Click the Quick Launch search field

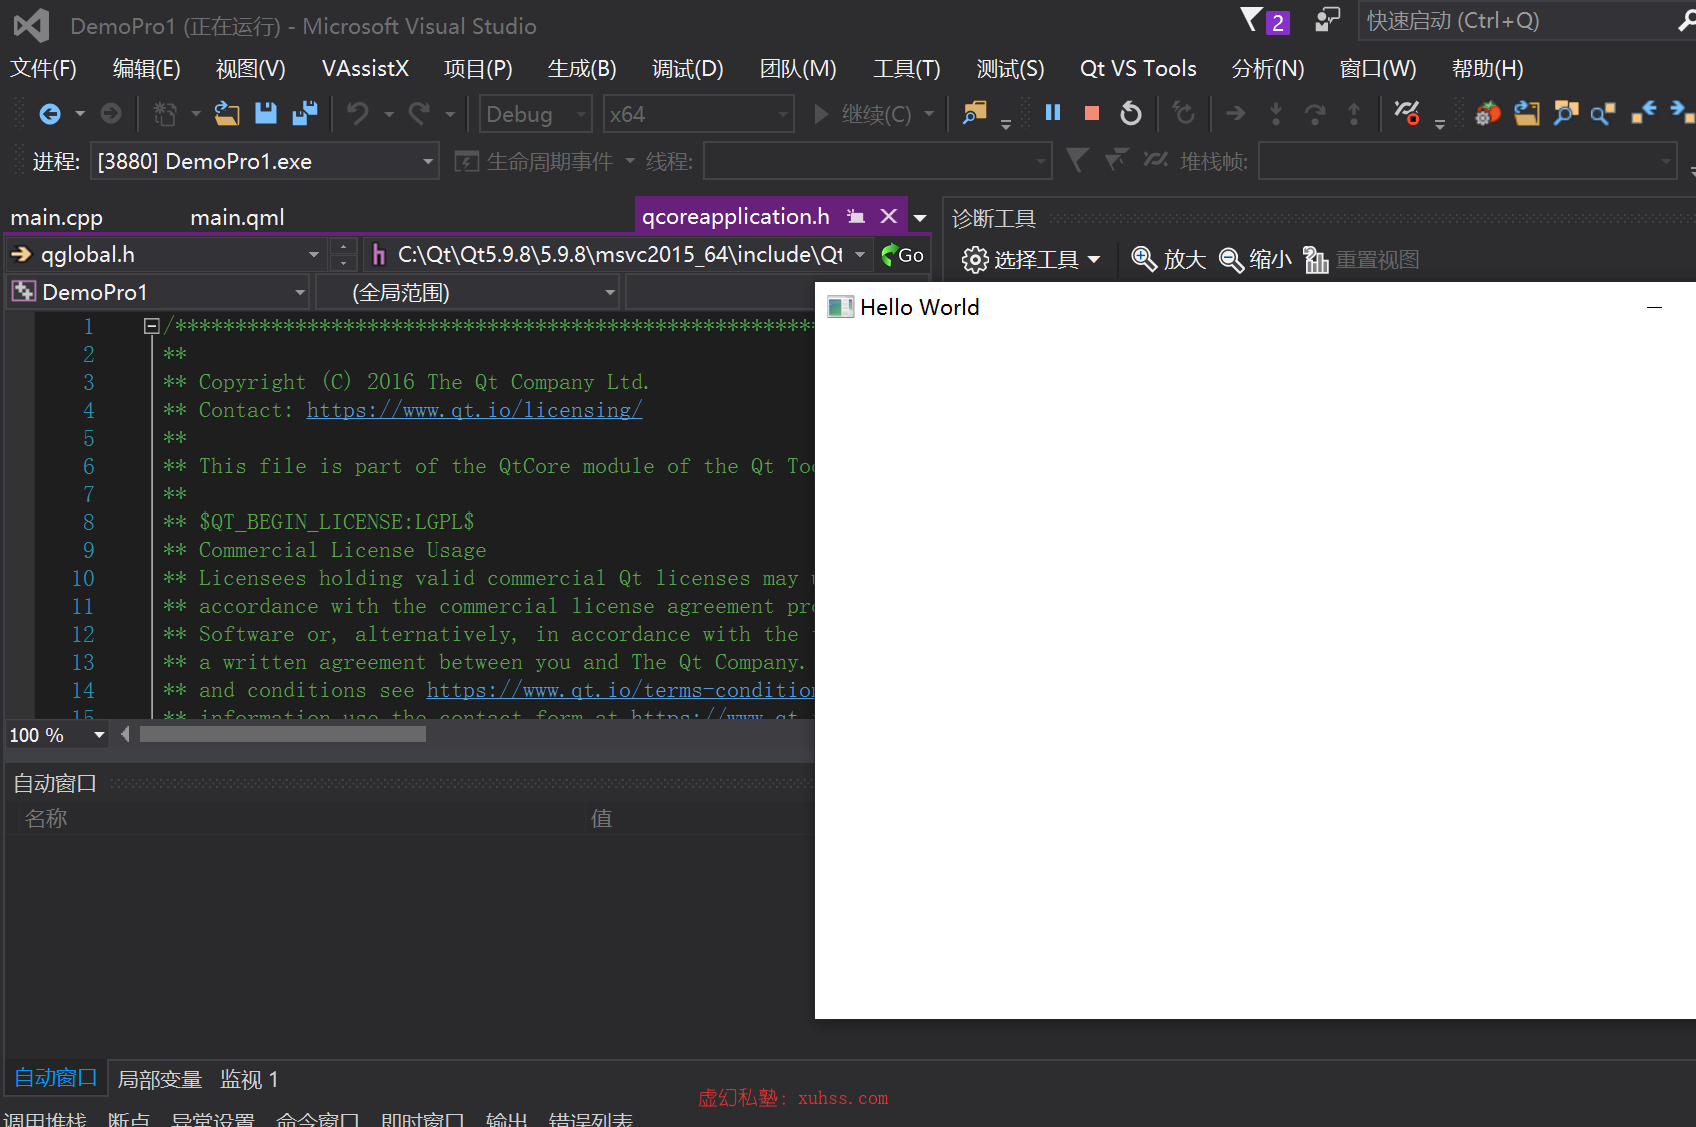click(1515, 21)
